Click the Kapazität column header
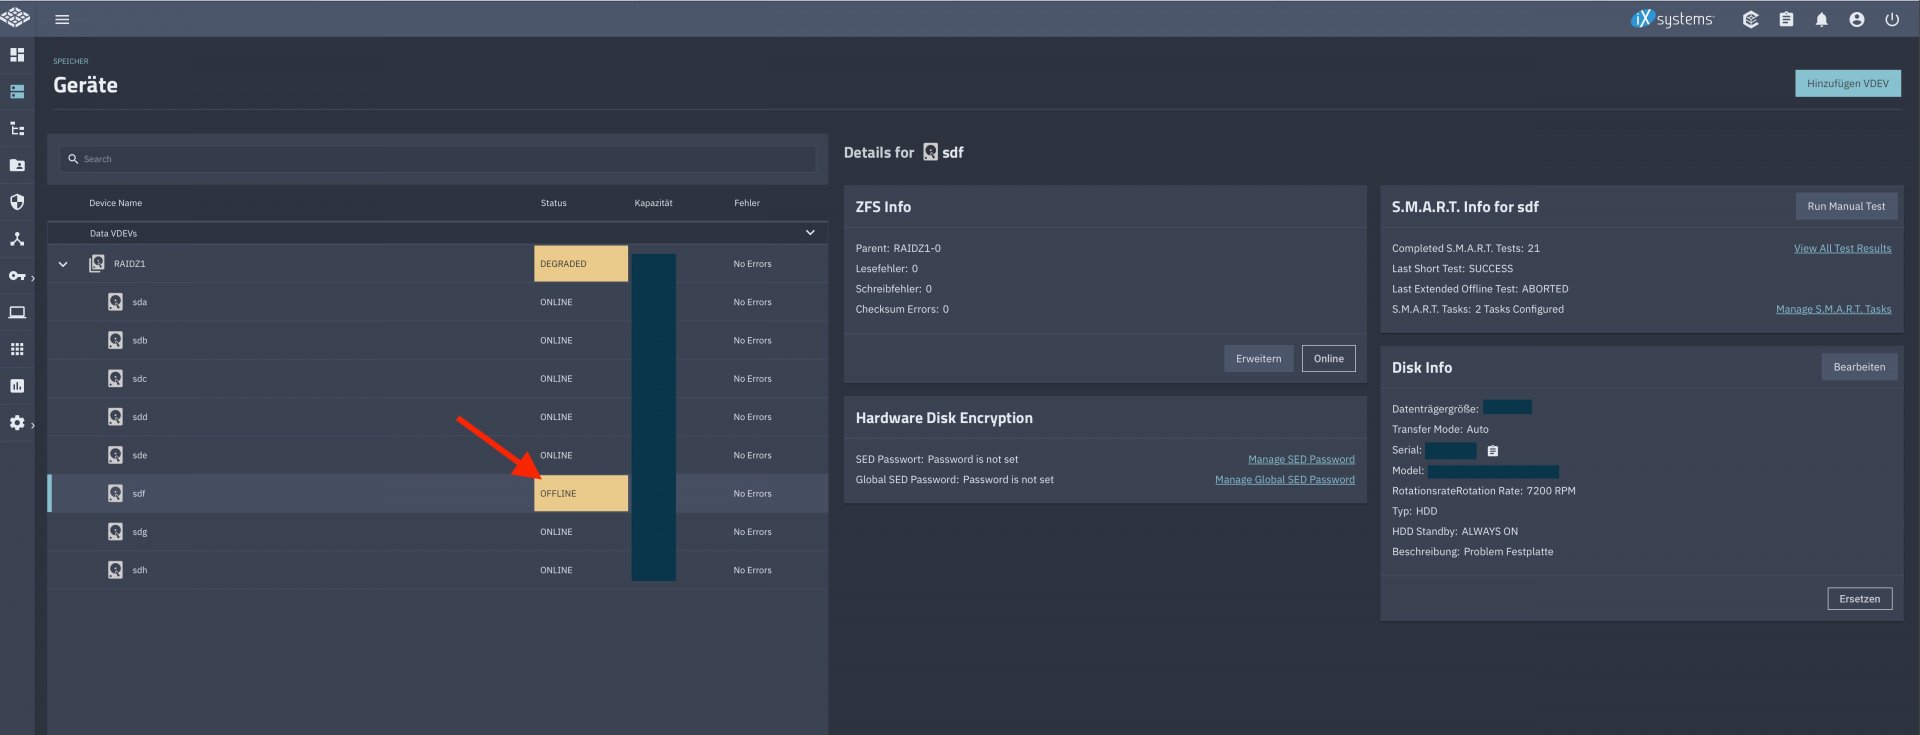Viewport: 1920px width, 735px height. coord(653,203)
